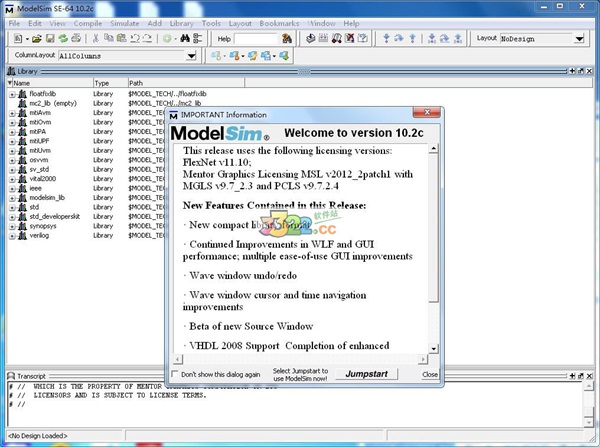The image size is (600, 447).
Task: Open the Bookmarks menu
Action: coord(280,22)
